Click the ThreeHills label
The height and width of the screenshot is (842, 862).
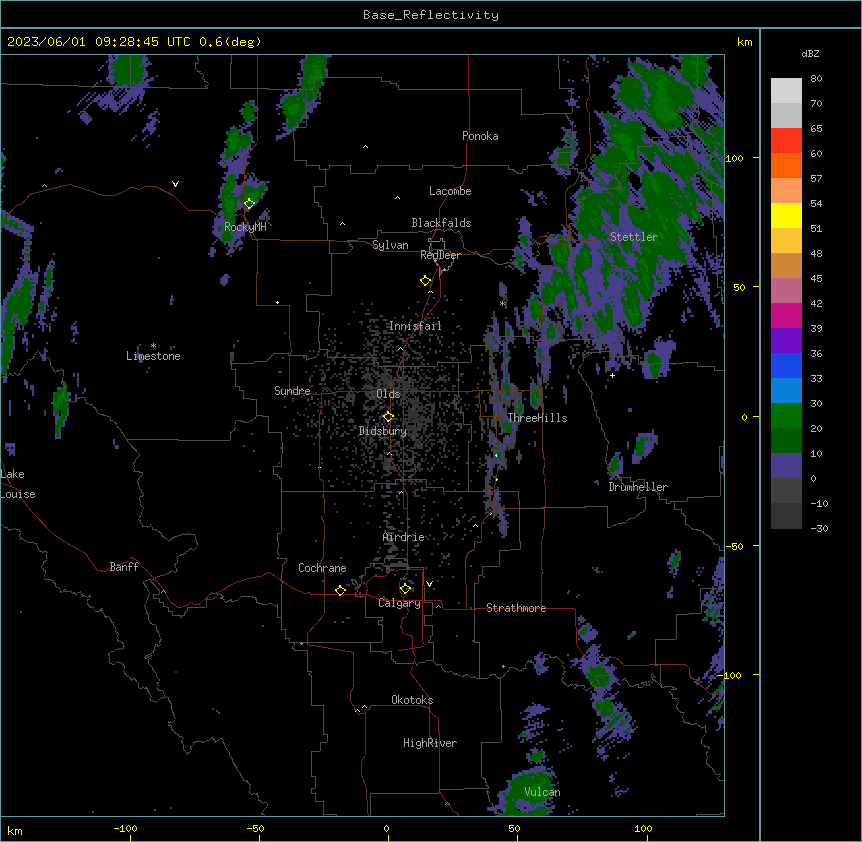tap(537, 418)
